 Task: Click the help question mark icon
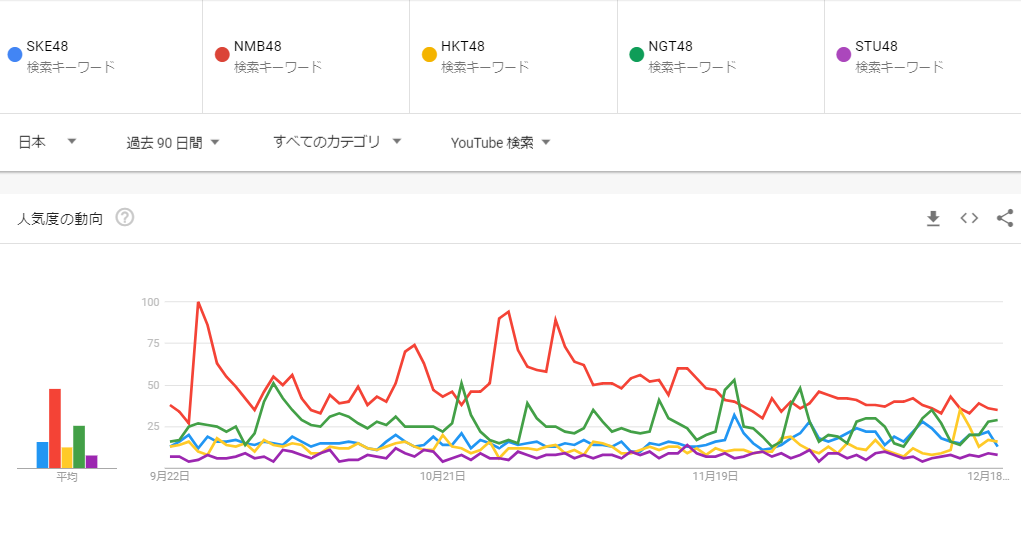(125, 218)
